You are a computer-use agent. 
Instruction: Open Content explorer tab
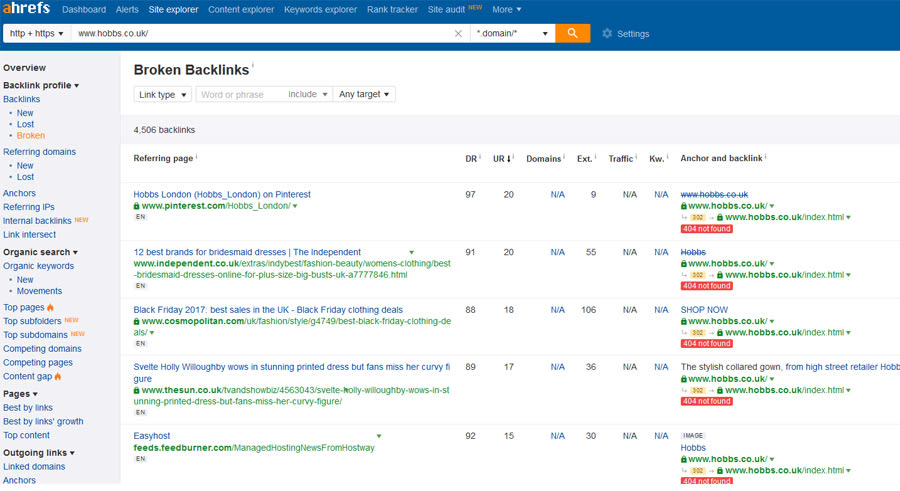tap(241, 9)
